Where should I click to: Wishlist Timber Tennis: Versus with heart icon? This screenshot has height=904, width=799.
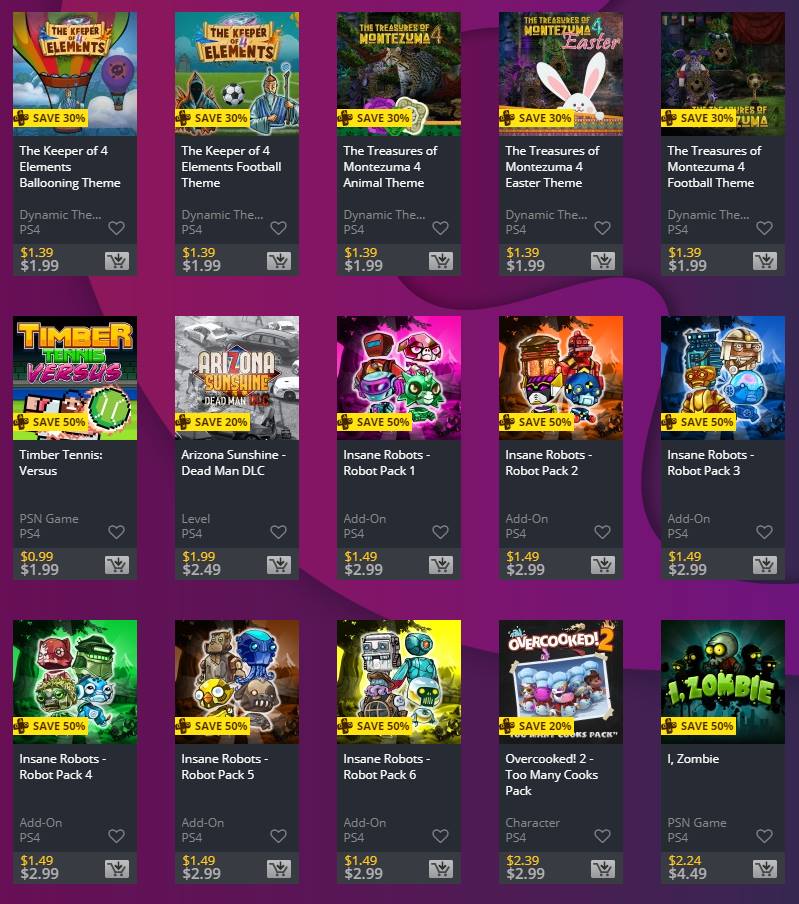[x=116, y=532]
